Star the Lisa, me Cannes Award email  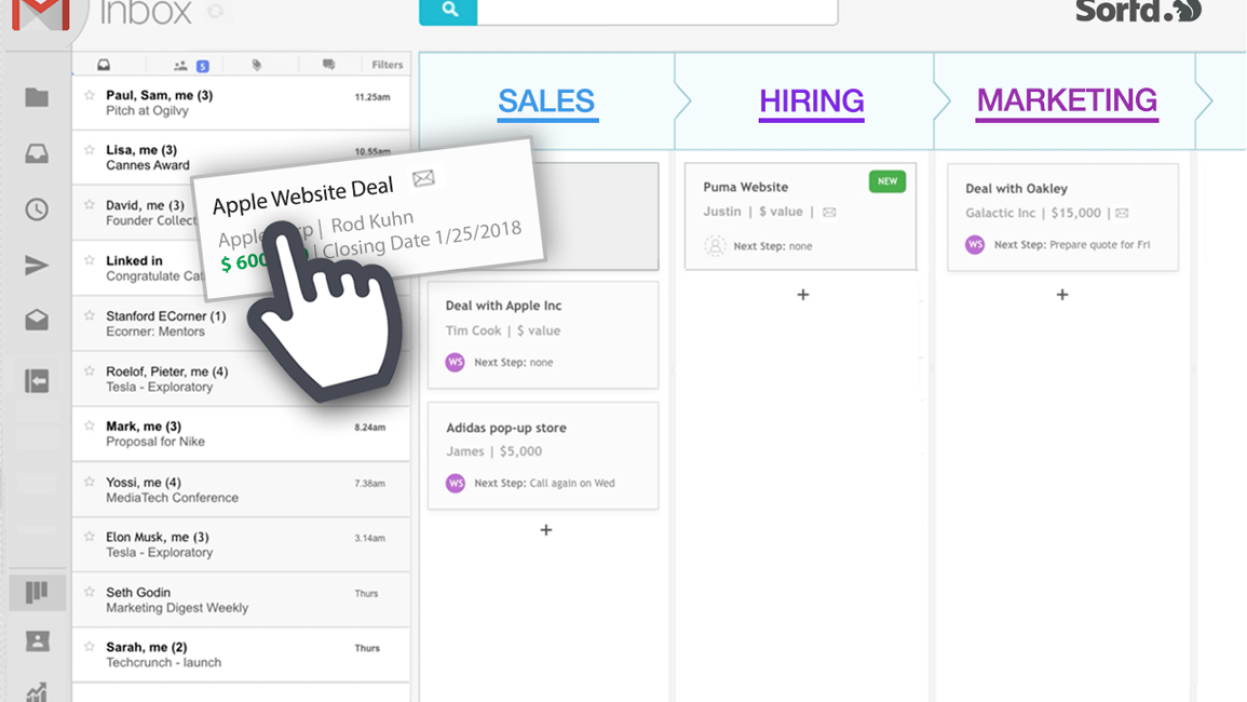coord(90,150)
